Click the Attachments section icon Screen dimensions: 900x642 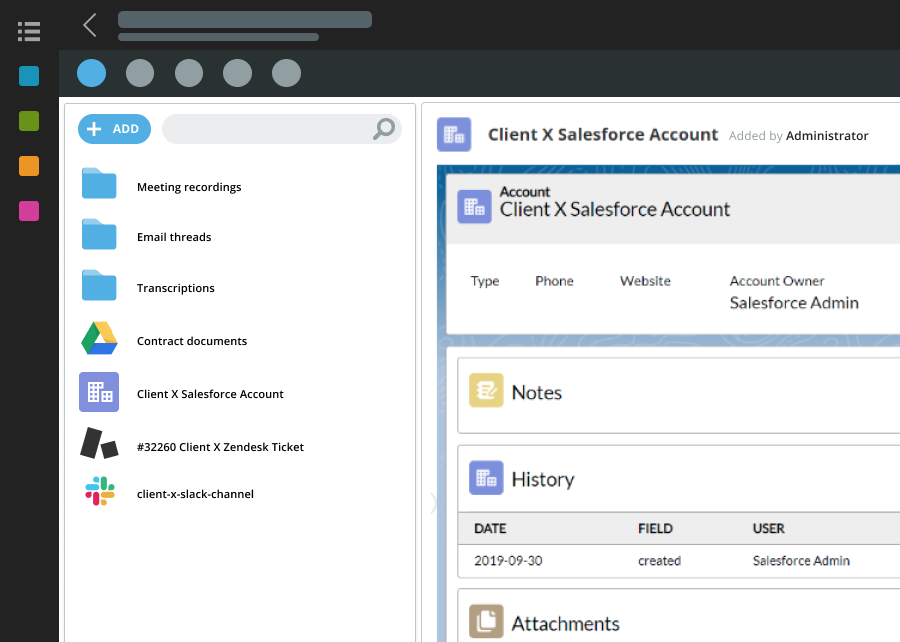click(x=486, y=623)
